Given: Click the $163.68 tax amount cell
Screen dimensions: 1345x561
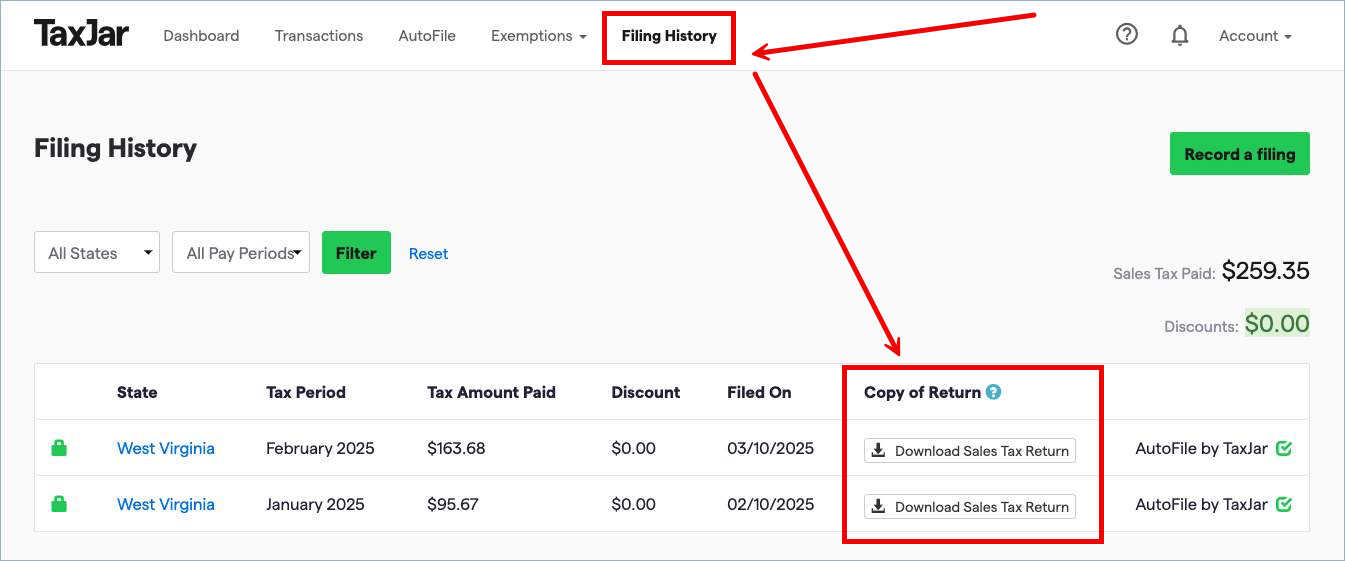Looking at the screenshot, I should 456,448.
